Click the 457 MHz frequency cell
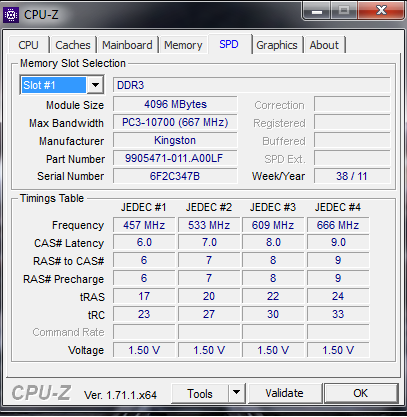The image size is (407, 417). pos(144,225)
